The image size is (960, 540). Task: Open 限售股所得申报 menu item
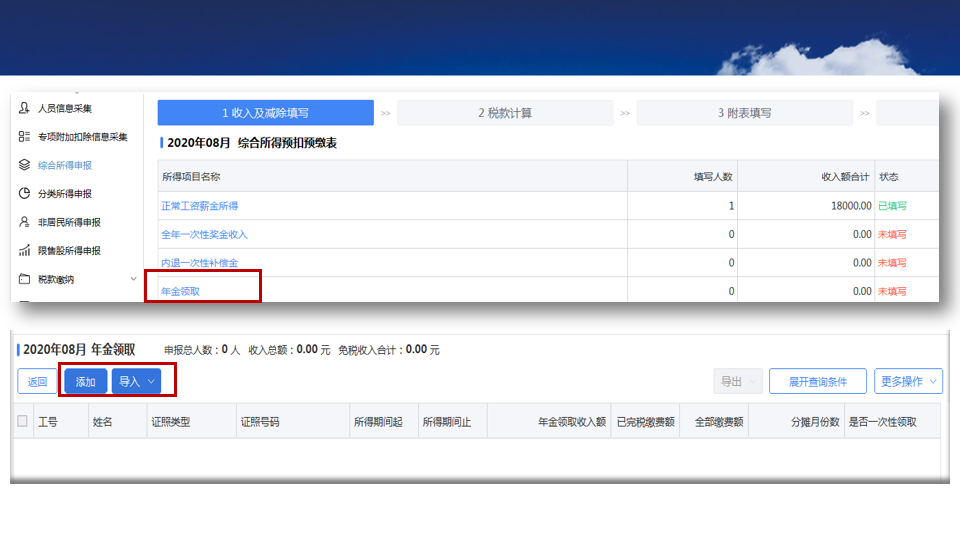point(69,250)
